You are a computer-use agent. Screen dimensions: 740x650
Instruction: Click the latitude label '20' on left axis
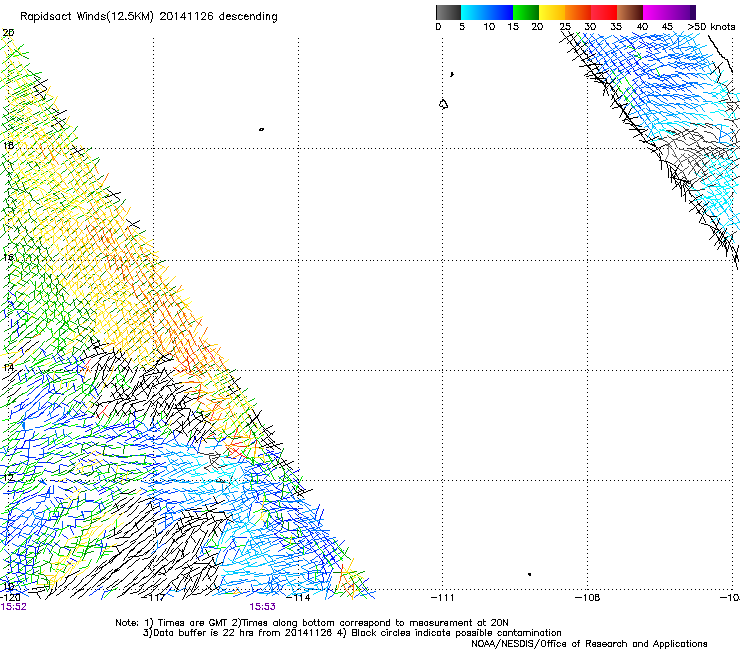pyautogui.click(x=8, y=33)
